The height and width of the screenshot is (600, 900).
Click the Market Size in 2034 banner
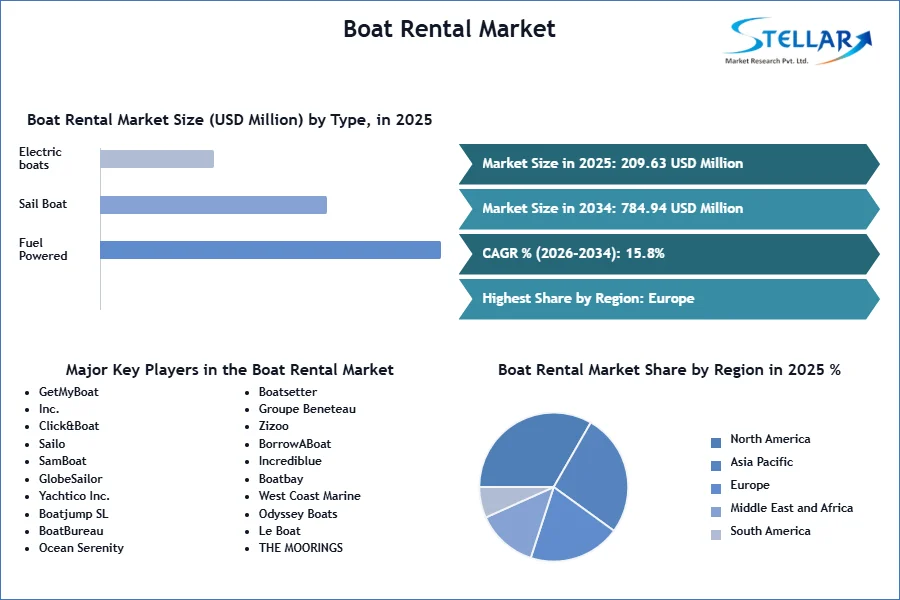(x=669, y=208)
